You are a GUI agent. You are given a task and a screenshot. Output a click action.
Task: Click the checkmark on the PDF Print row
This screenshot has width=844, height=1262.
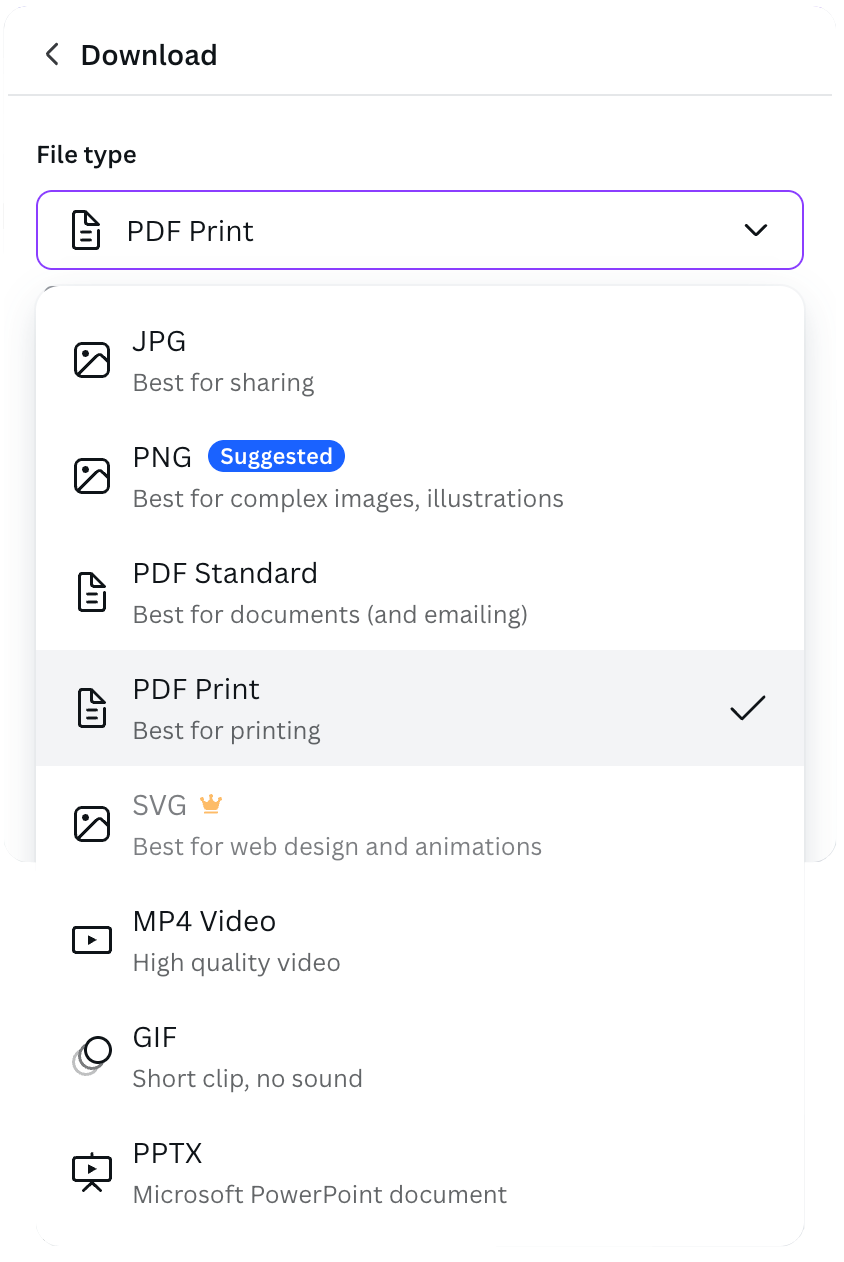[x=748, y=708]
